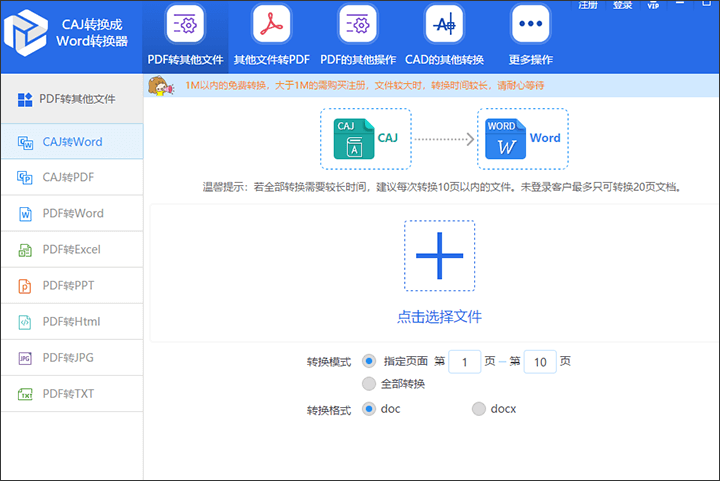This screenshot has height=481, width=720.
Task: Click the PDF转PPT sidebar icon
Action: tap(25, 286)
